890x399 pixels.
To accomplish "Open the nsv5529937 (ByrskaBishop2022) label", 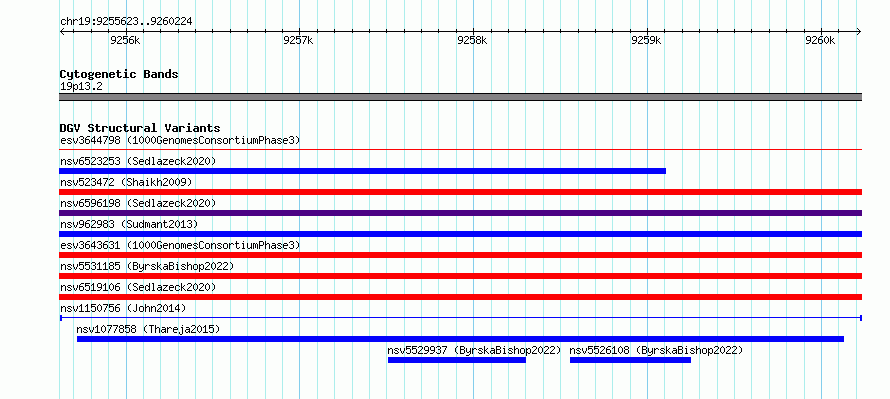I will pyautogui.click(x=475, y=350).
